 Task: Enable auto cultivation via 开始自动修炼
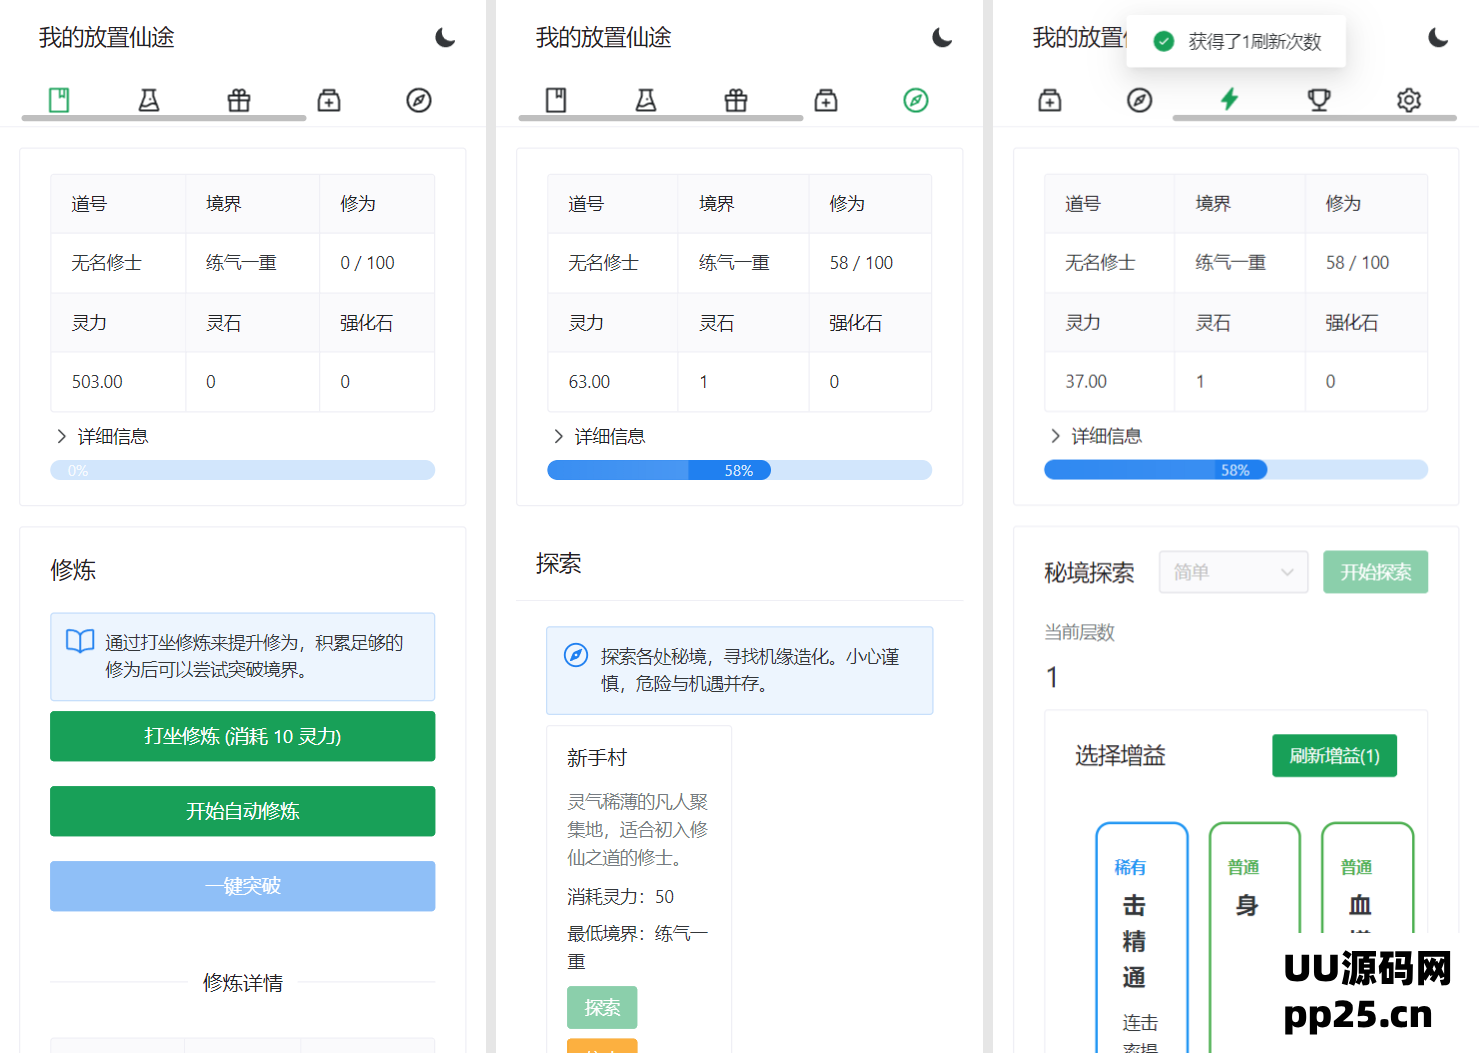point(242,811)
